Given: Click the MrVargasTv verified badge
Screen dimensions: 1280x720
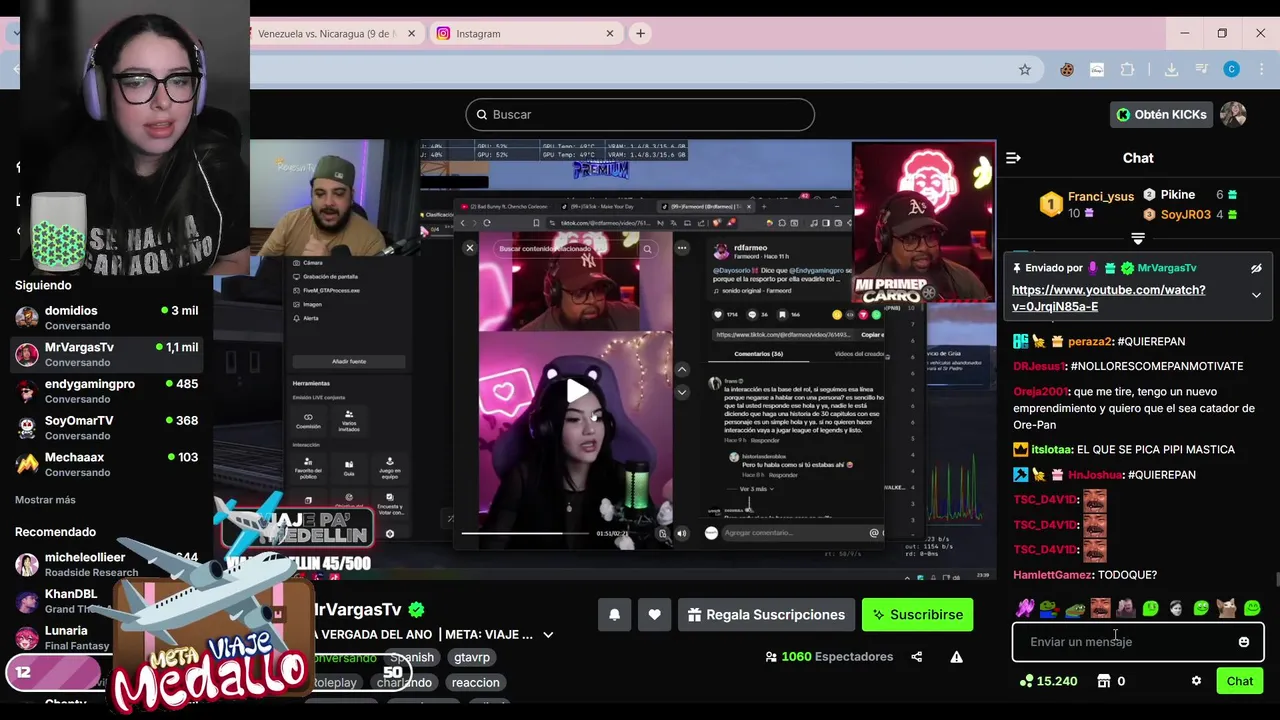Looking at the screenshot, I should point(416,609).
